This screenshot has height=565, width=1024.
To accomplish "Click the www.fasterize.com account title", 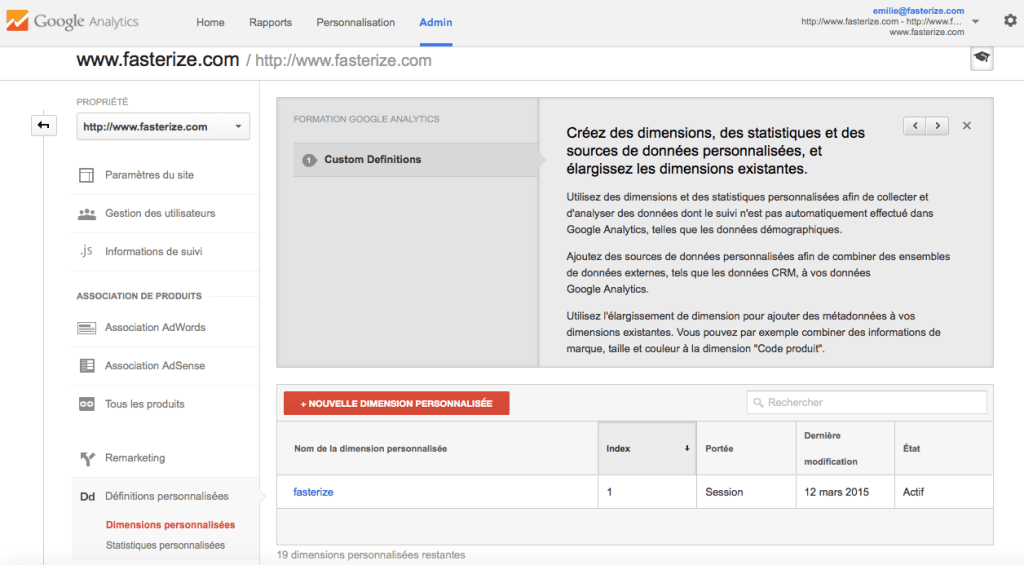I will coord(157,60).
